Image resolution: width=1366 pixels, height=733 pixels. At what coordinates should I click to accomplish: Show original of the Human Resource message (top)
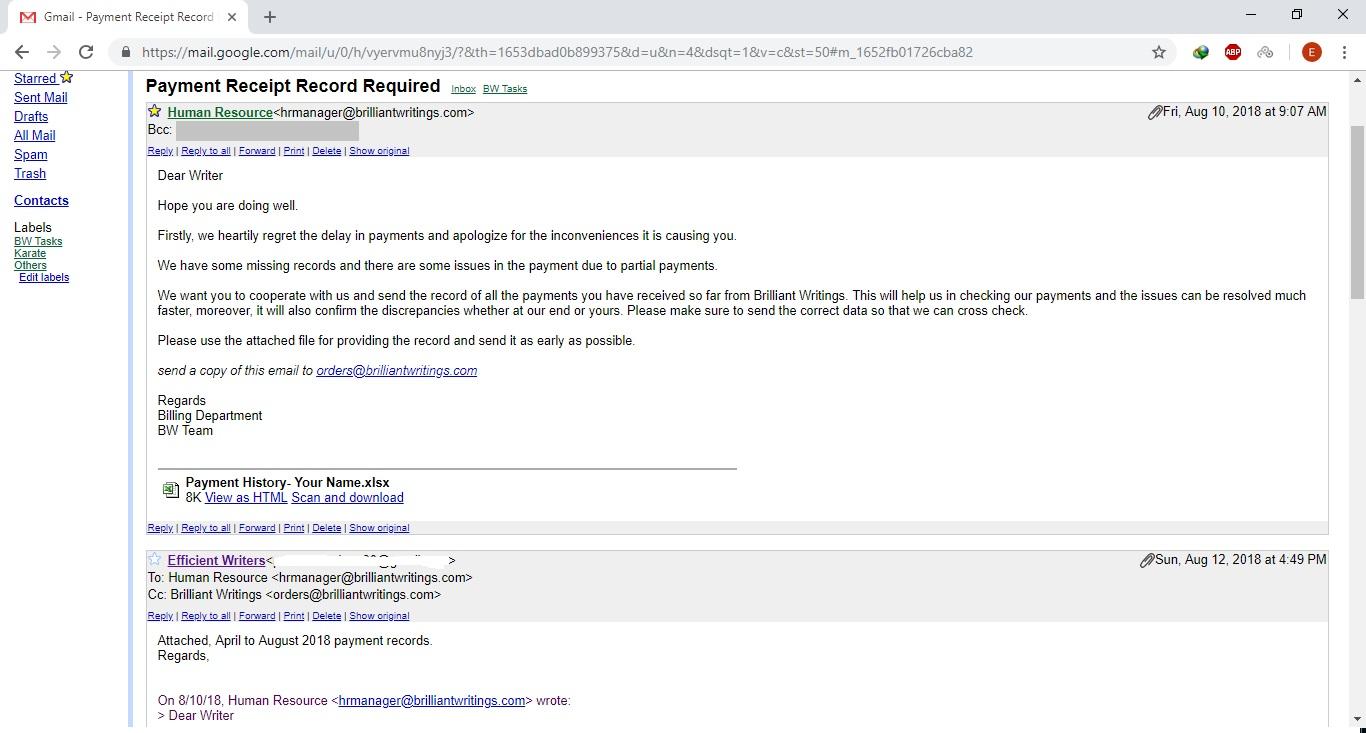379,151
